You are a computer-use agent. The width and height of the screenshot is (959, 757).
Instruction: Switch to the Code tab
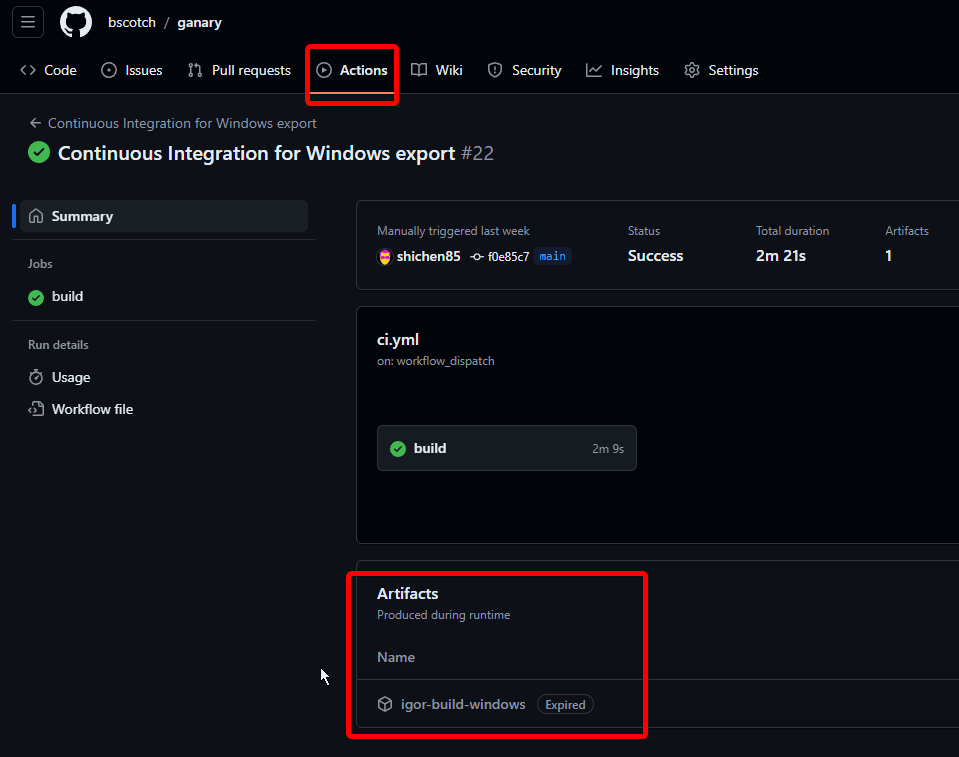pos(48,70)
